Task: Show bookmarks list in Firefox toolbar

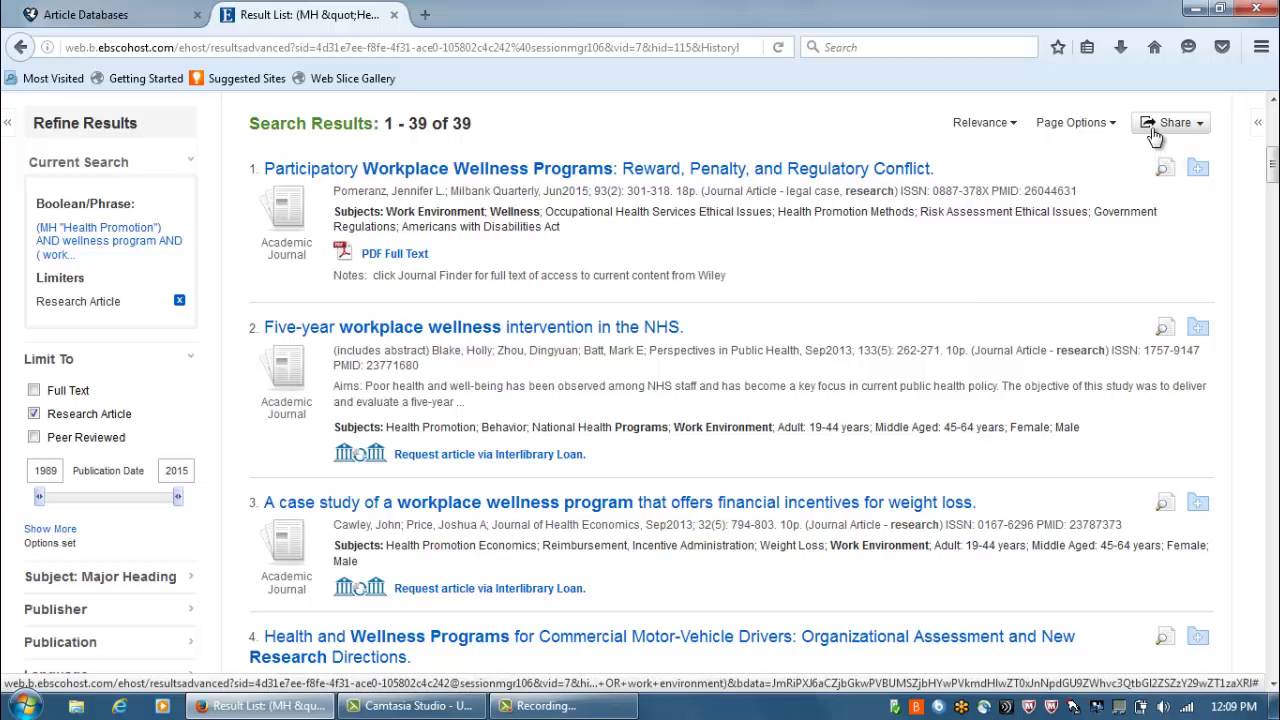Action: point(1087,47)
